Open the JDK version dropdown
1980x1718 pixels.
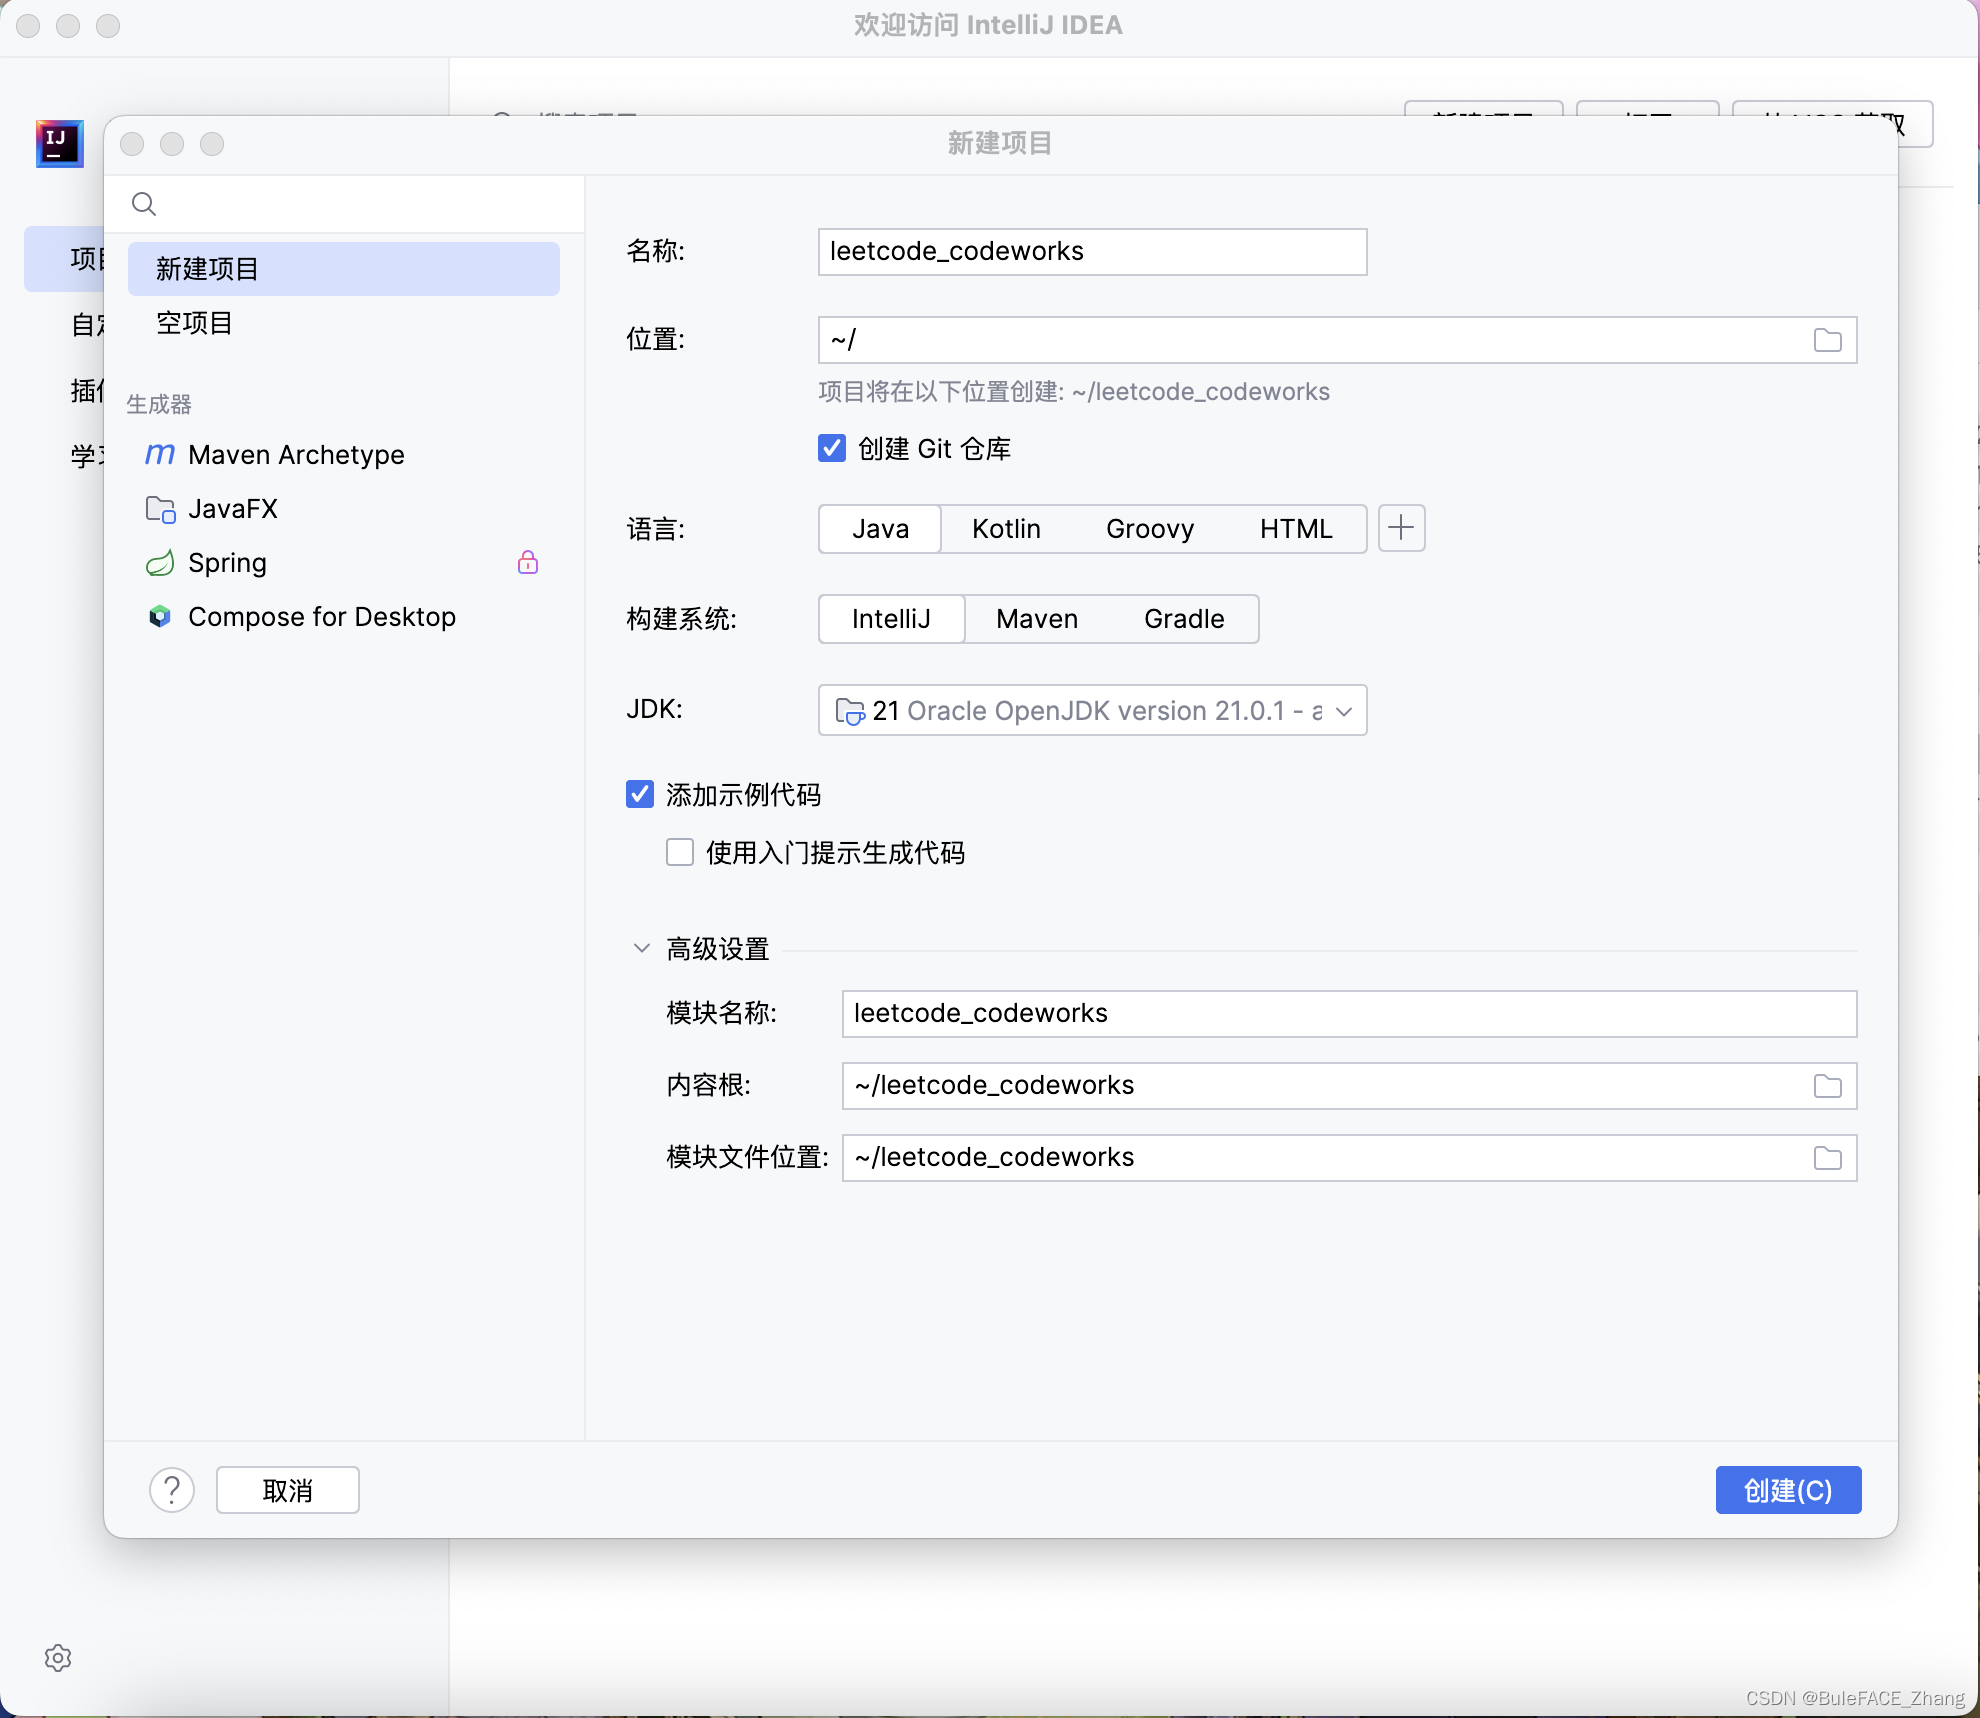tap(1344, 711)
